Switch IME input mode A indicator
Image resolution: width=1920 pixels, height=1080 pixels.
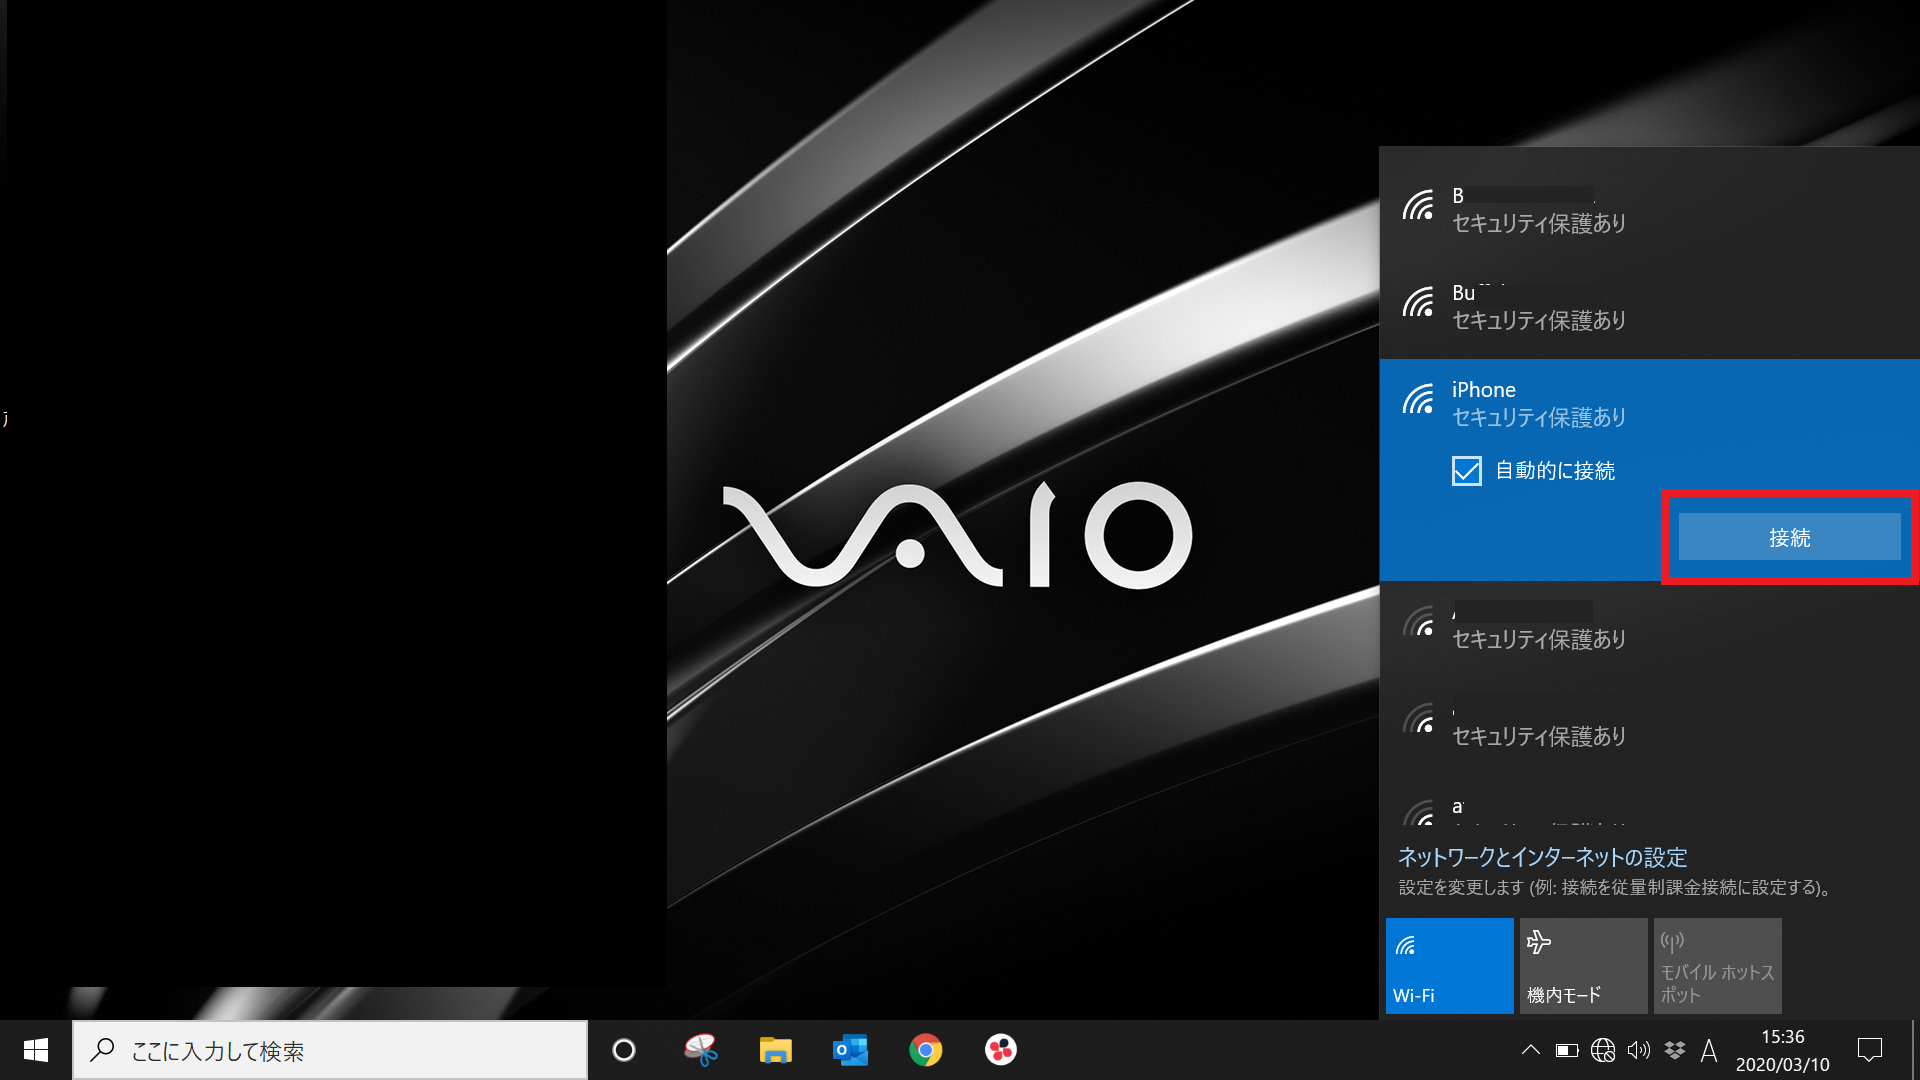click(x=1709, y=1050)
